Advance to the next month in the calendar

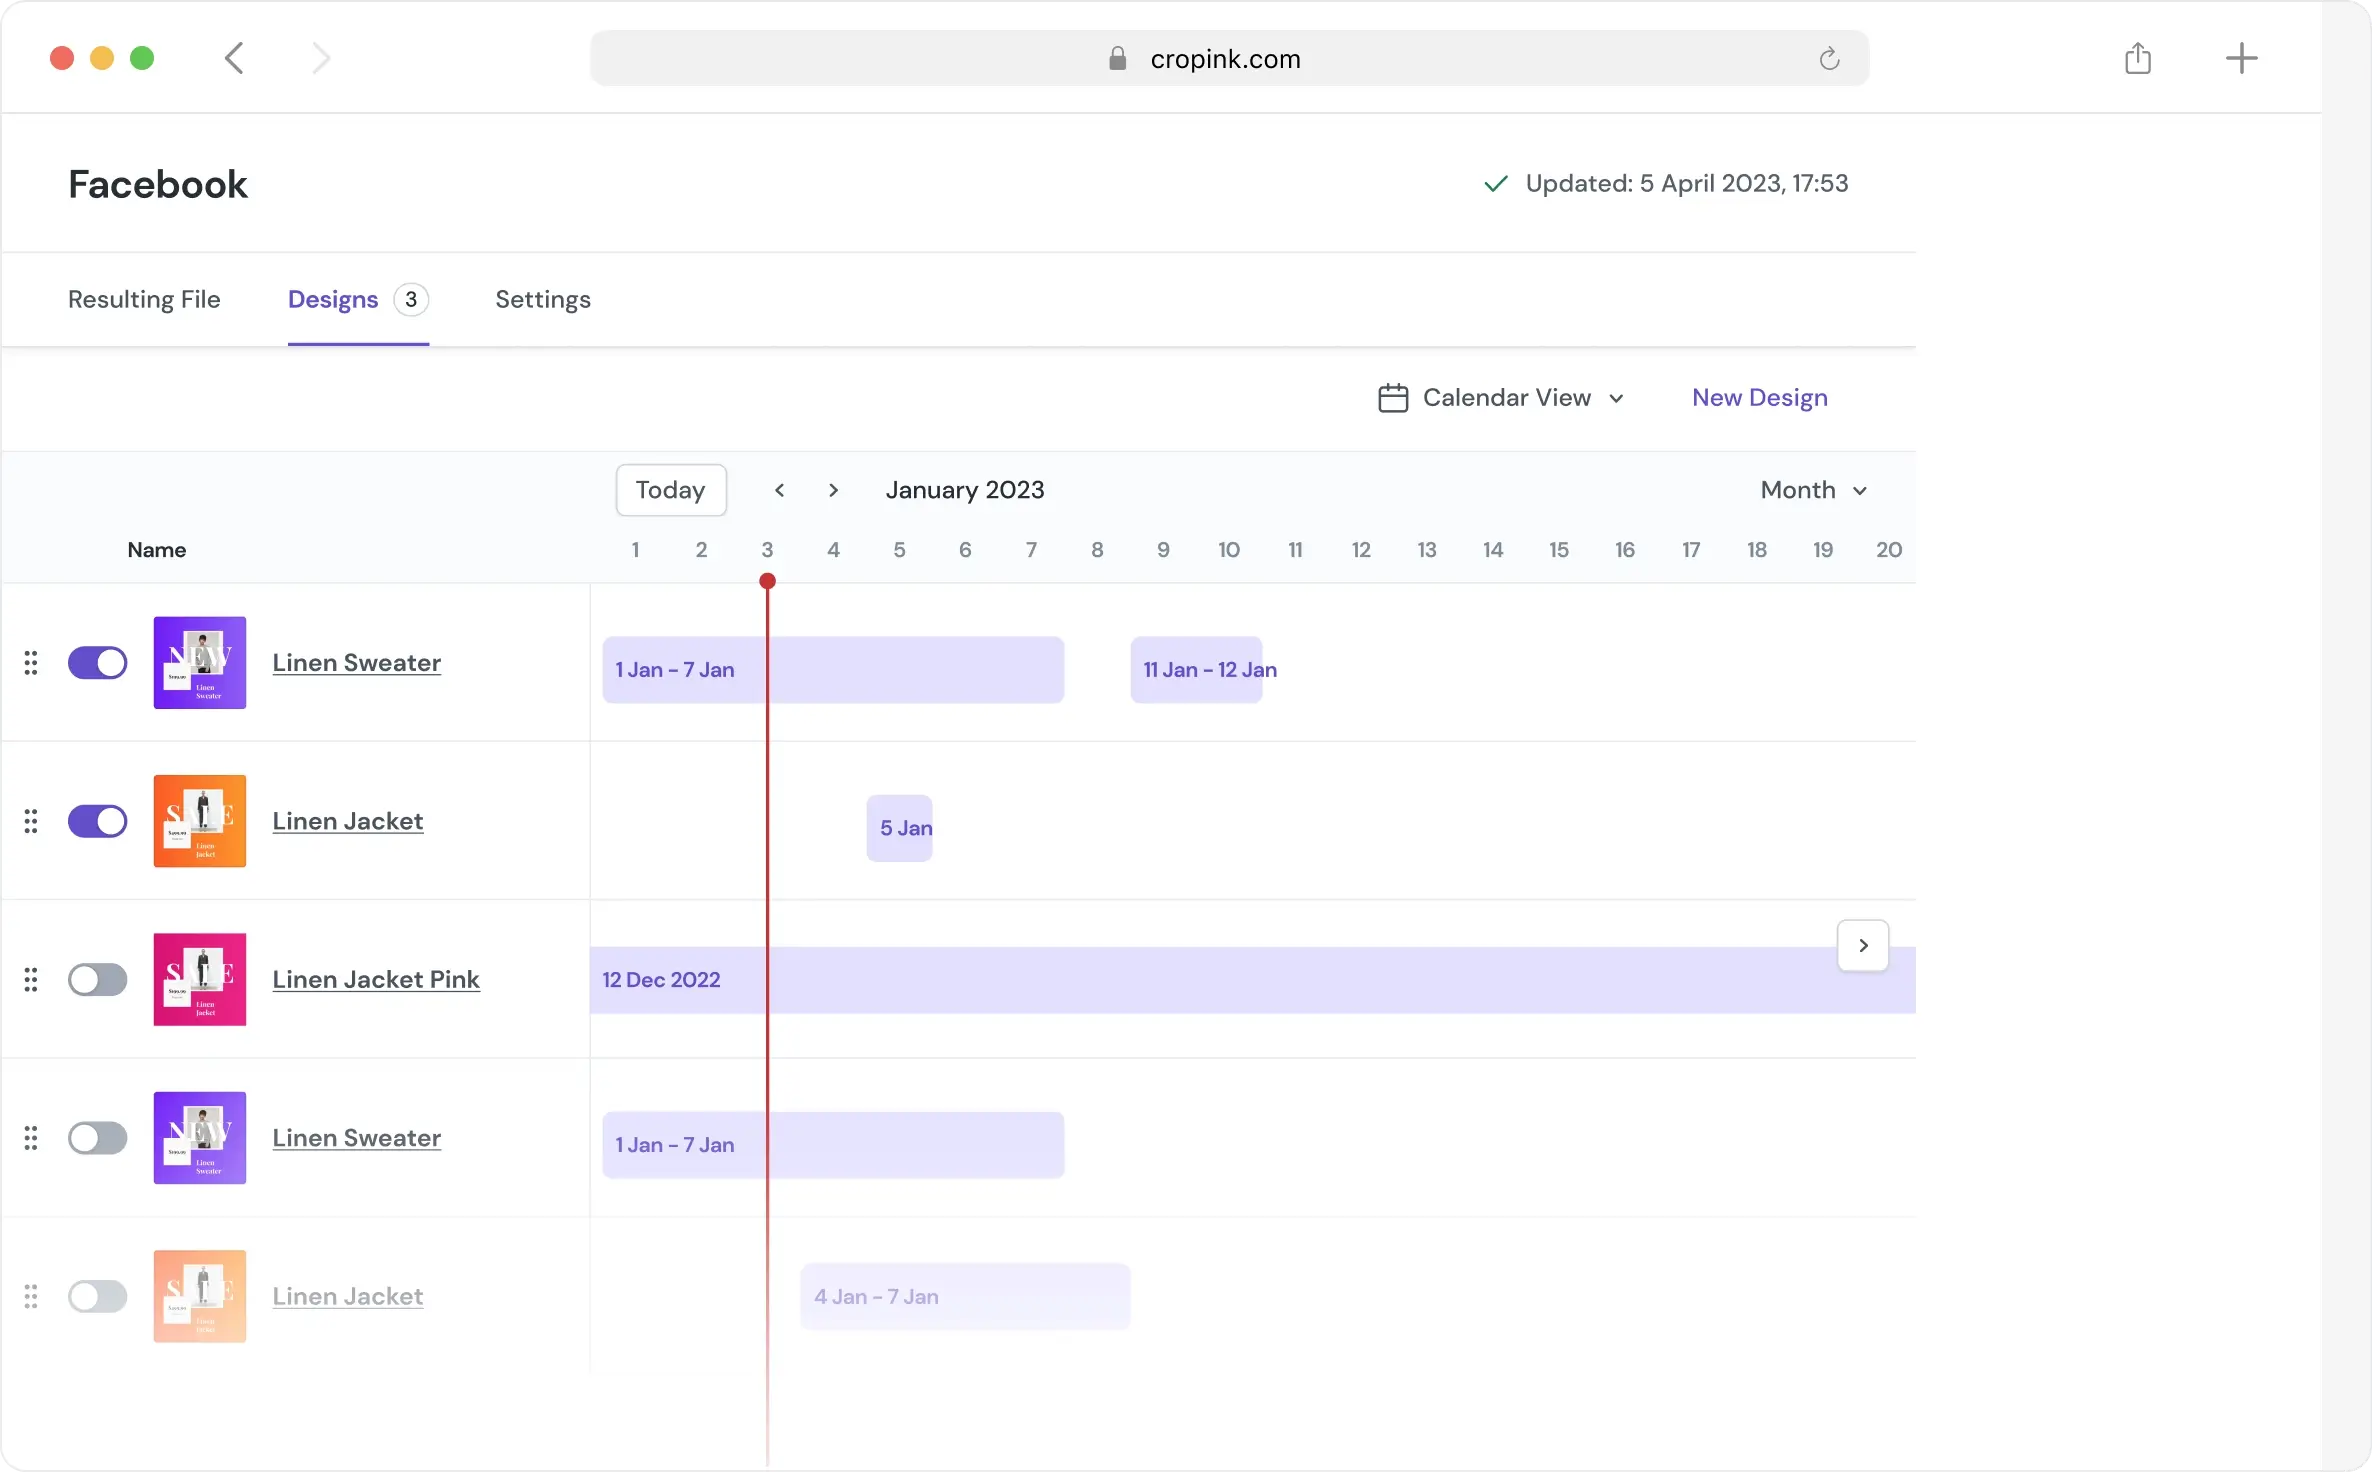(x=833, y=490)
